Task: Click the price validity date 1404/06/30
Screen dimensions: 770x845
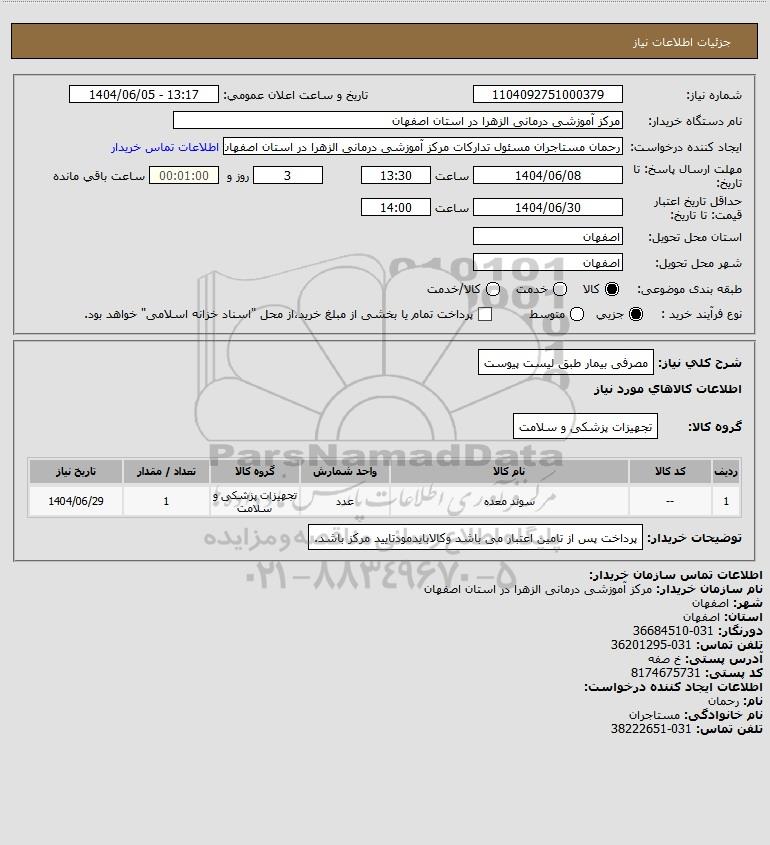Action: pos(547,207)
